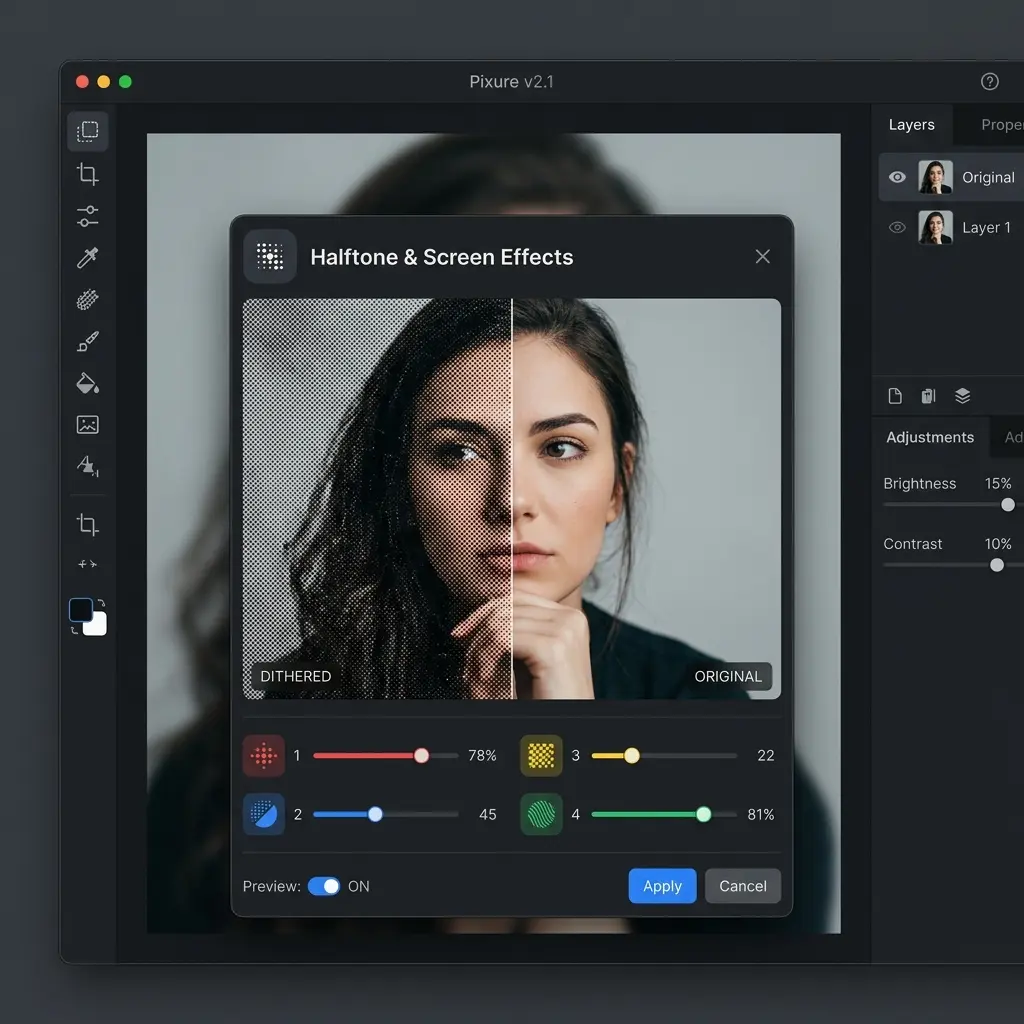
Task: Select the marquee selection tool
Action: pos(88,131)
